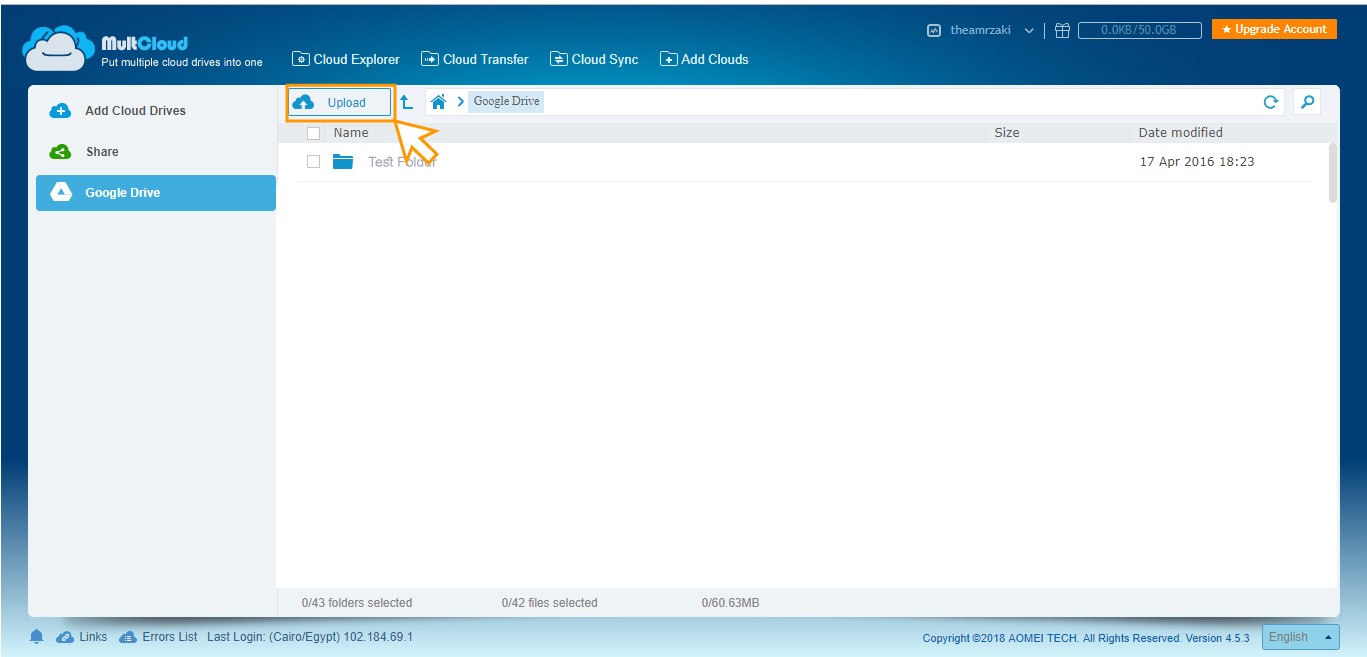Click the MultCloud logo
Screen dimensions: 1367x657
click(x=143, y=49)
